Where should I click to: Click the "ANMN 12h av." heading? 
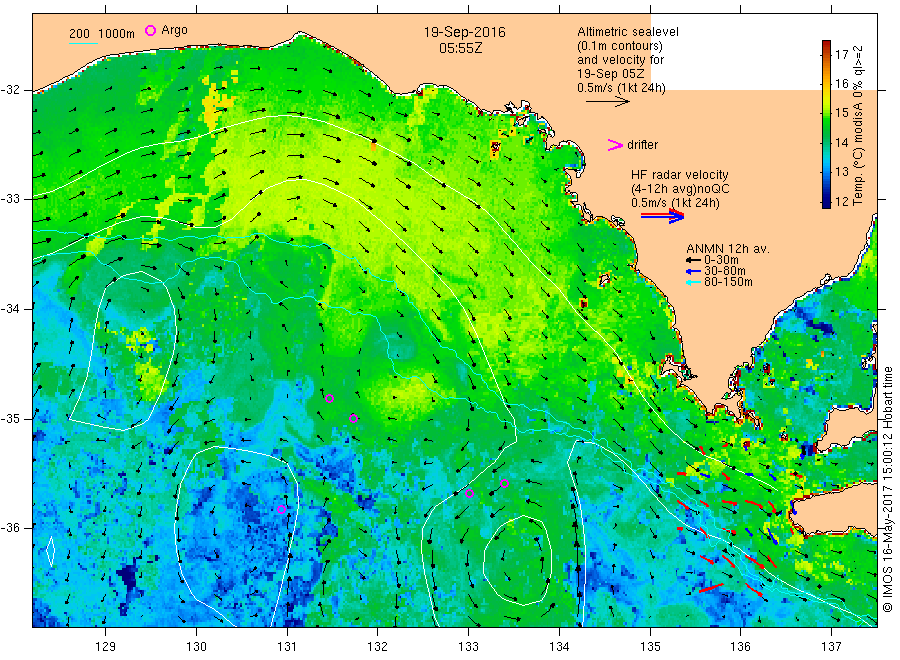pos(728,249)
